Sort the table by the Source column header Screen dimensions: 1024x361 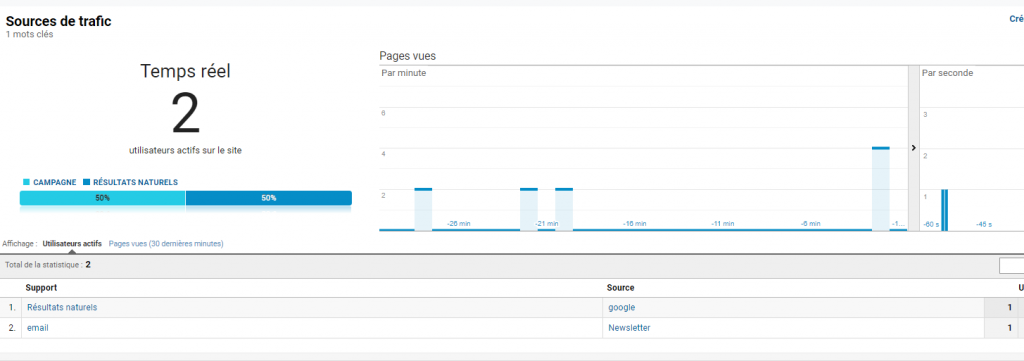(620, 288)
